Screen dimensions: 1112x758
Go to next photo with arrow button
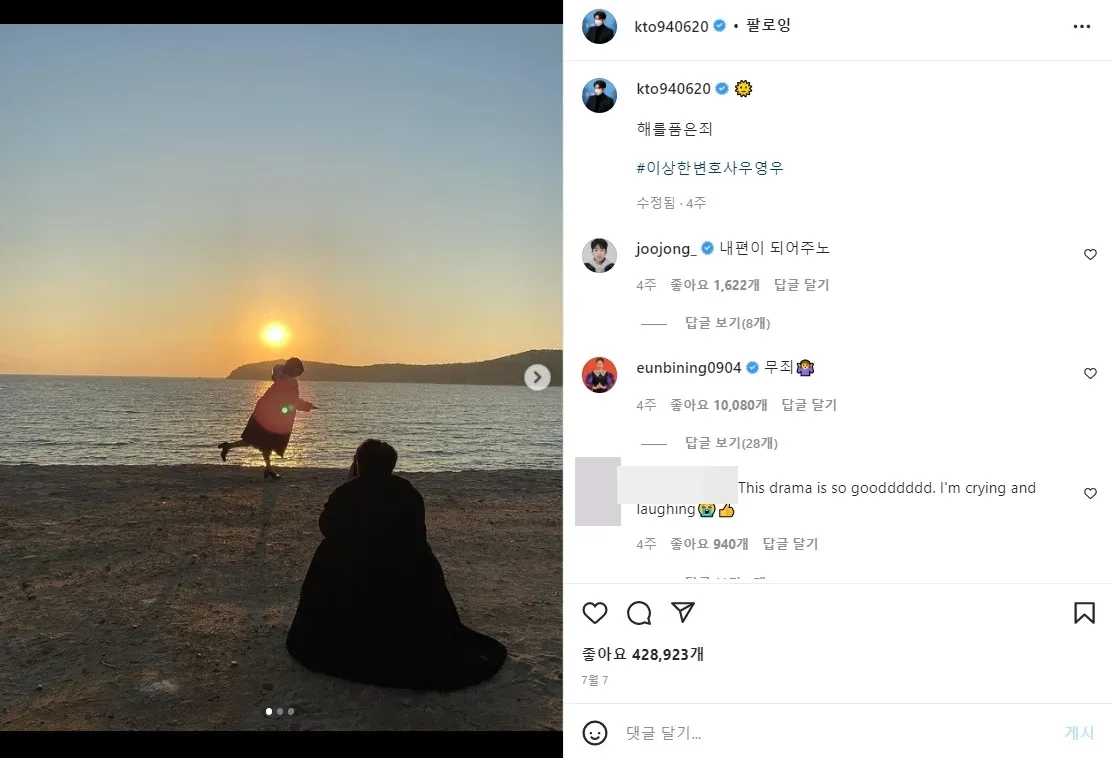pyautogui.click(x=538, y=377)
